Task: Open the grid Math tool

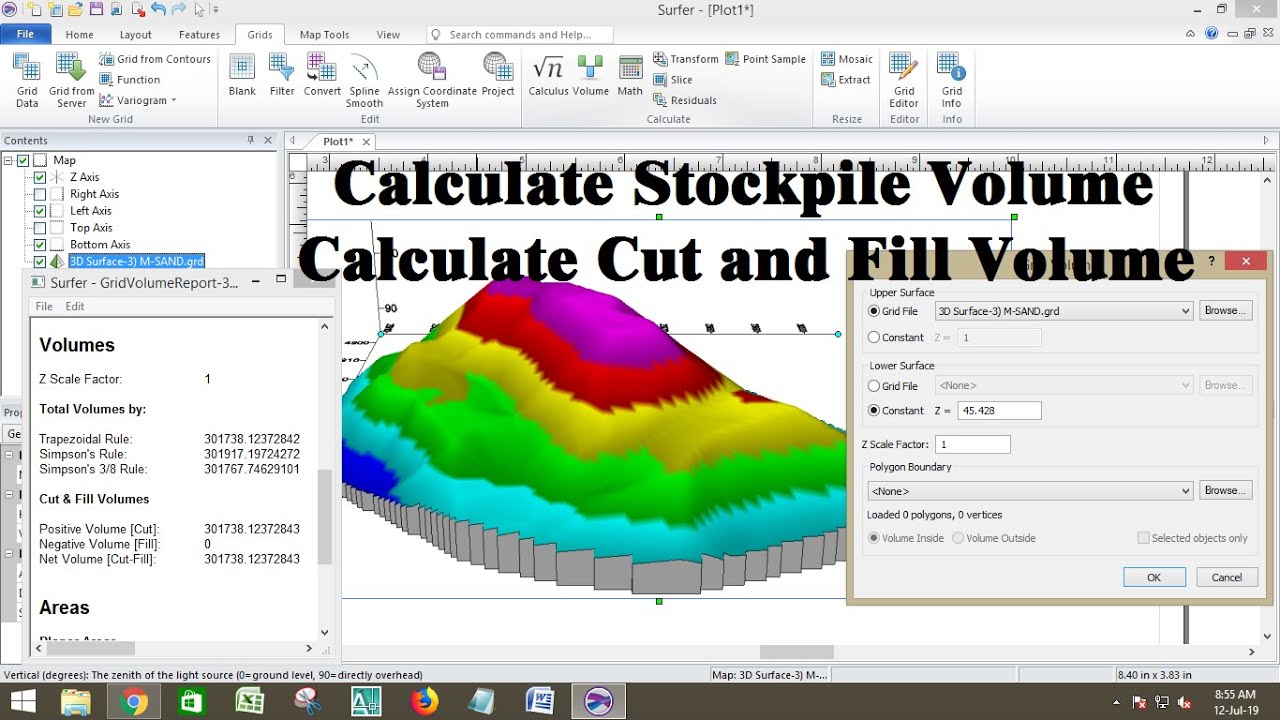Action: (630, 76)
